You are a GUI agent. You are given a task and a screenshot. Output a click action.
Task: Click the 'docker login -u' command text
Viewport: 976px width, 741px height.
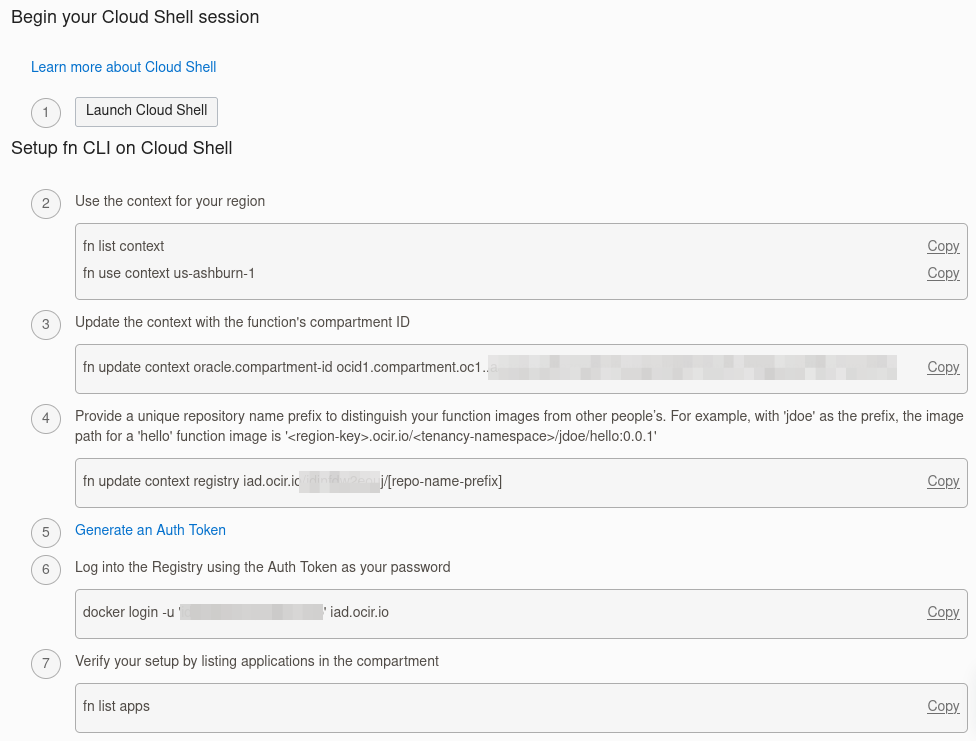(130, 612)
